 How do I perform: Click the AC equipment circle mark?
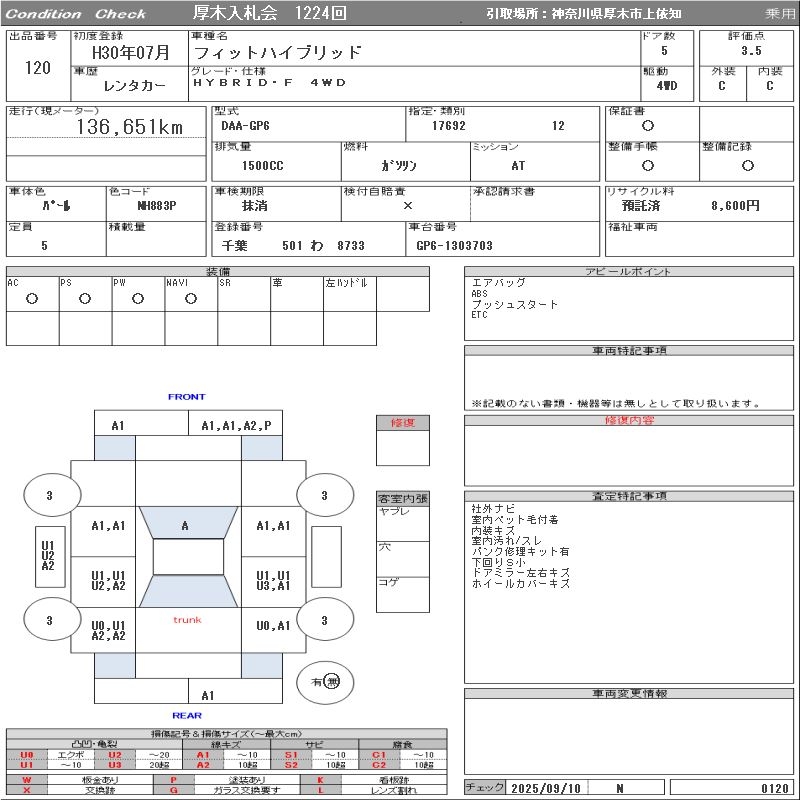tap(32, 298)
